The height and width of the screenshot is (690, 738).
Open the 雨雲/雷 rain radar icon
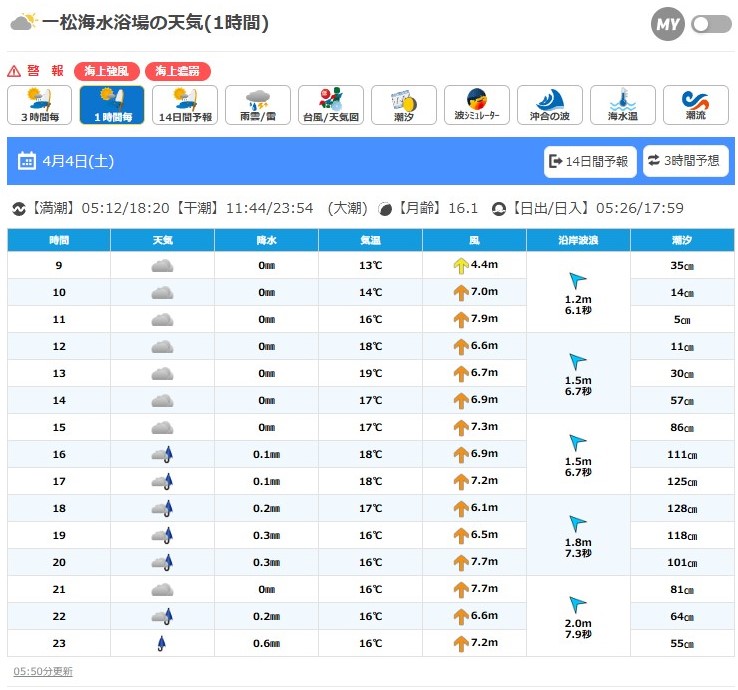pos(258,105)
